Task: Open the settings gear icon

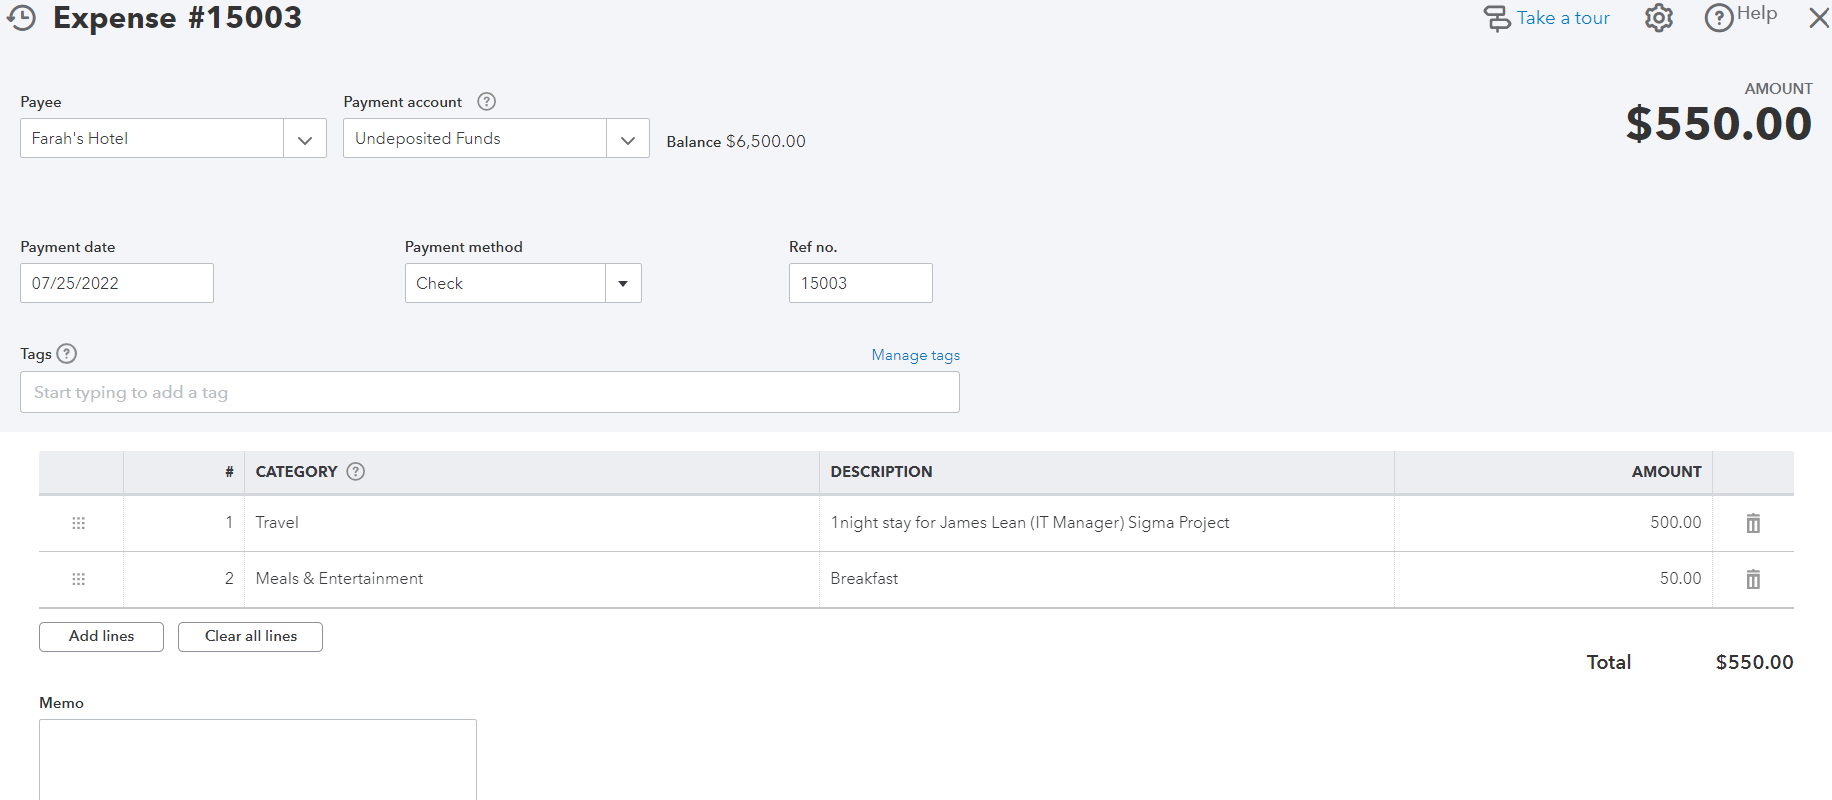Action: tap(1658, 18)
